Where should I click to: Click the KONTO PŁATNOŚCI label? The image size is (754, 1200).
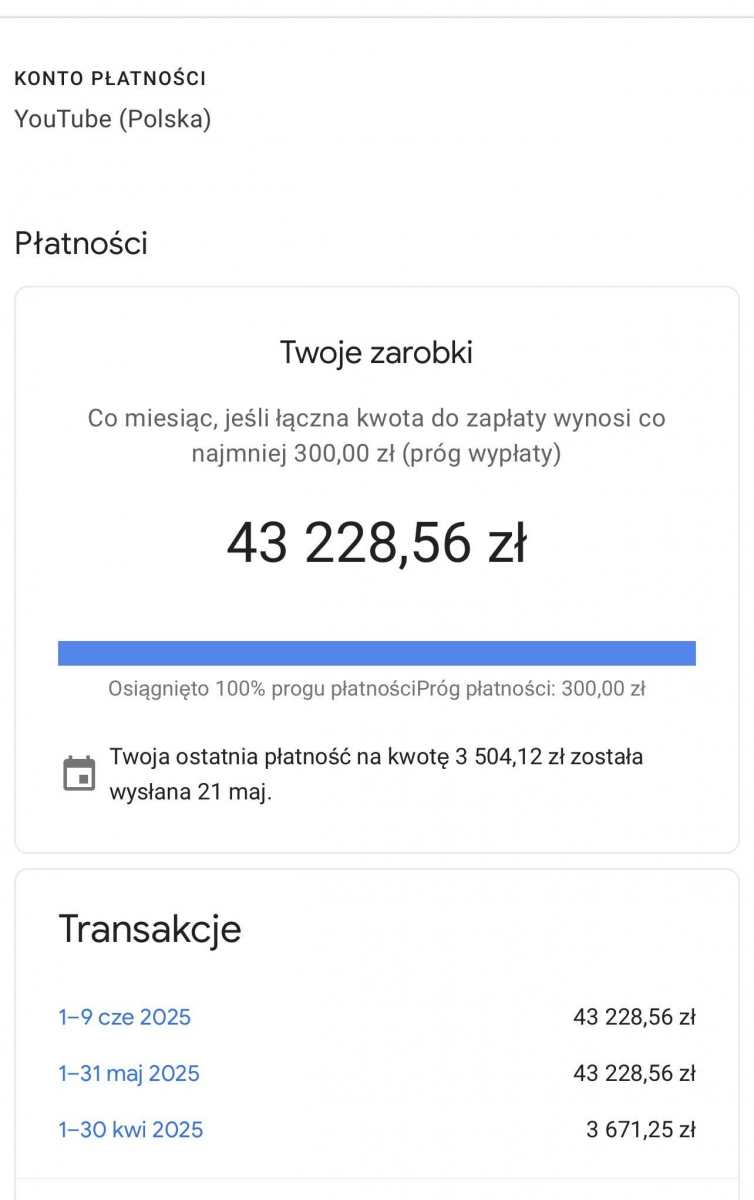coord(110,78)
